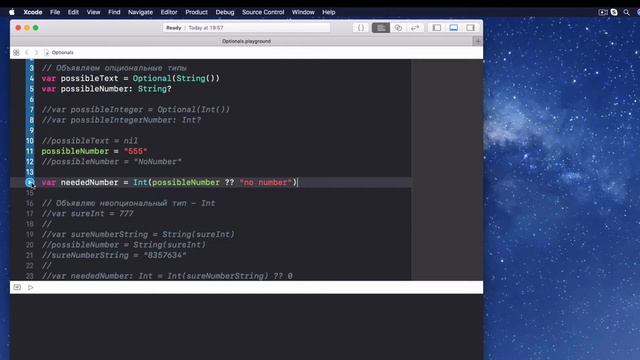Click the Skype status icon in the menu bar

click(x=614, y=12)
